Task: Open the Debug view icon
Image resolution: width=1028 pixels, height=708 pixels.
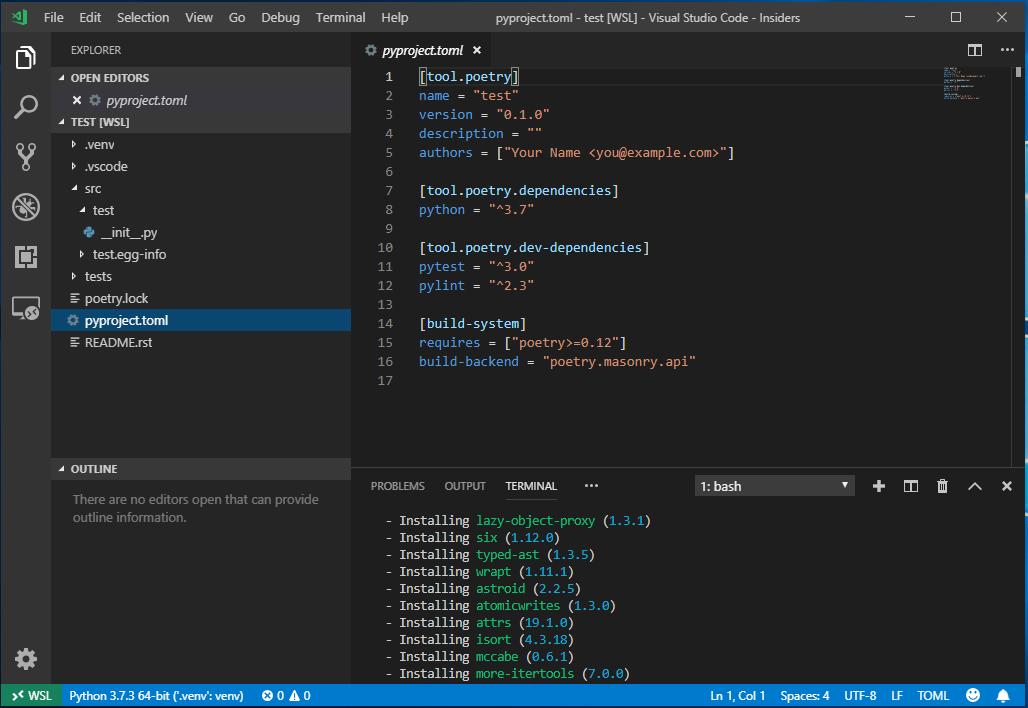Action: [26, 207]
